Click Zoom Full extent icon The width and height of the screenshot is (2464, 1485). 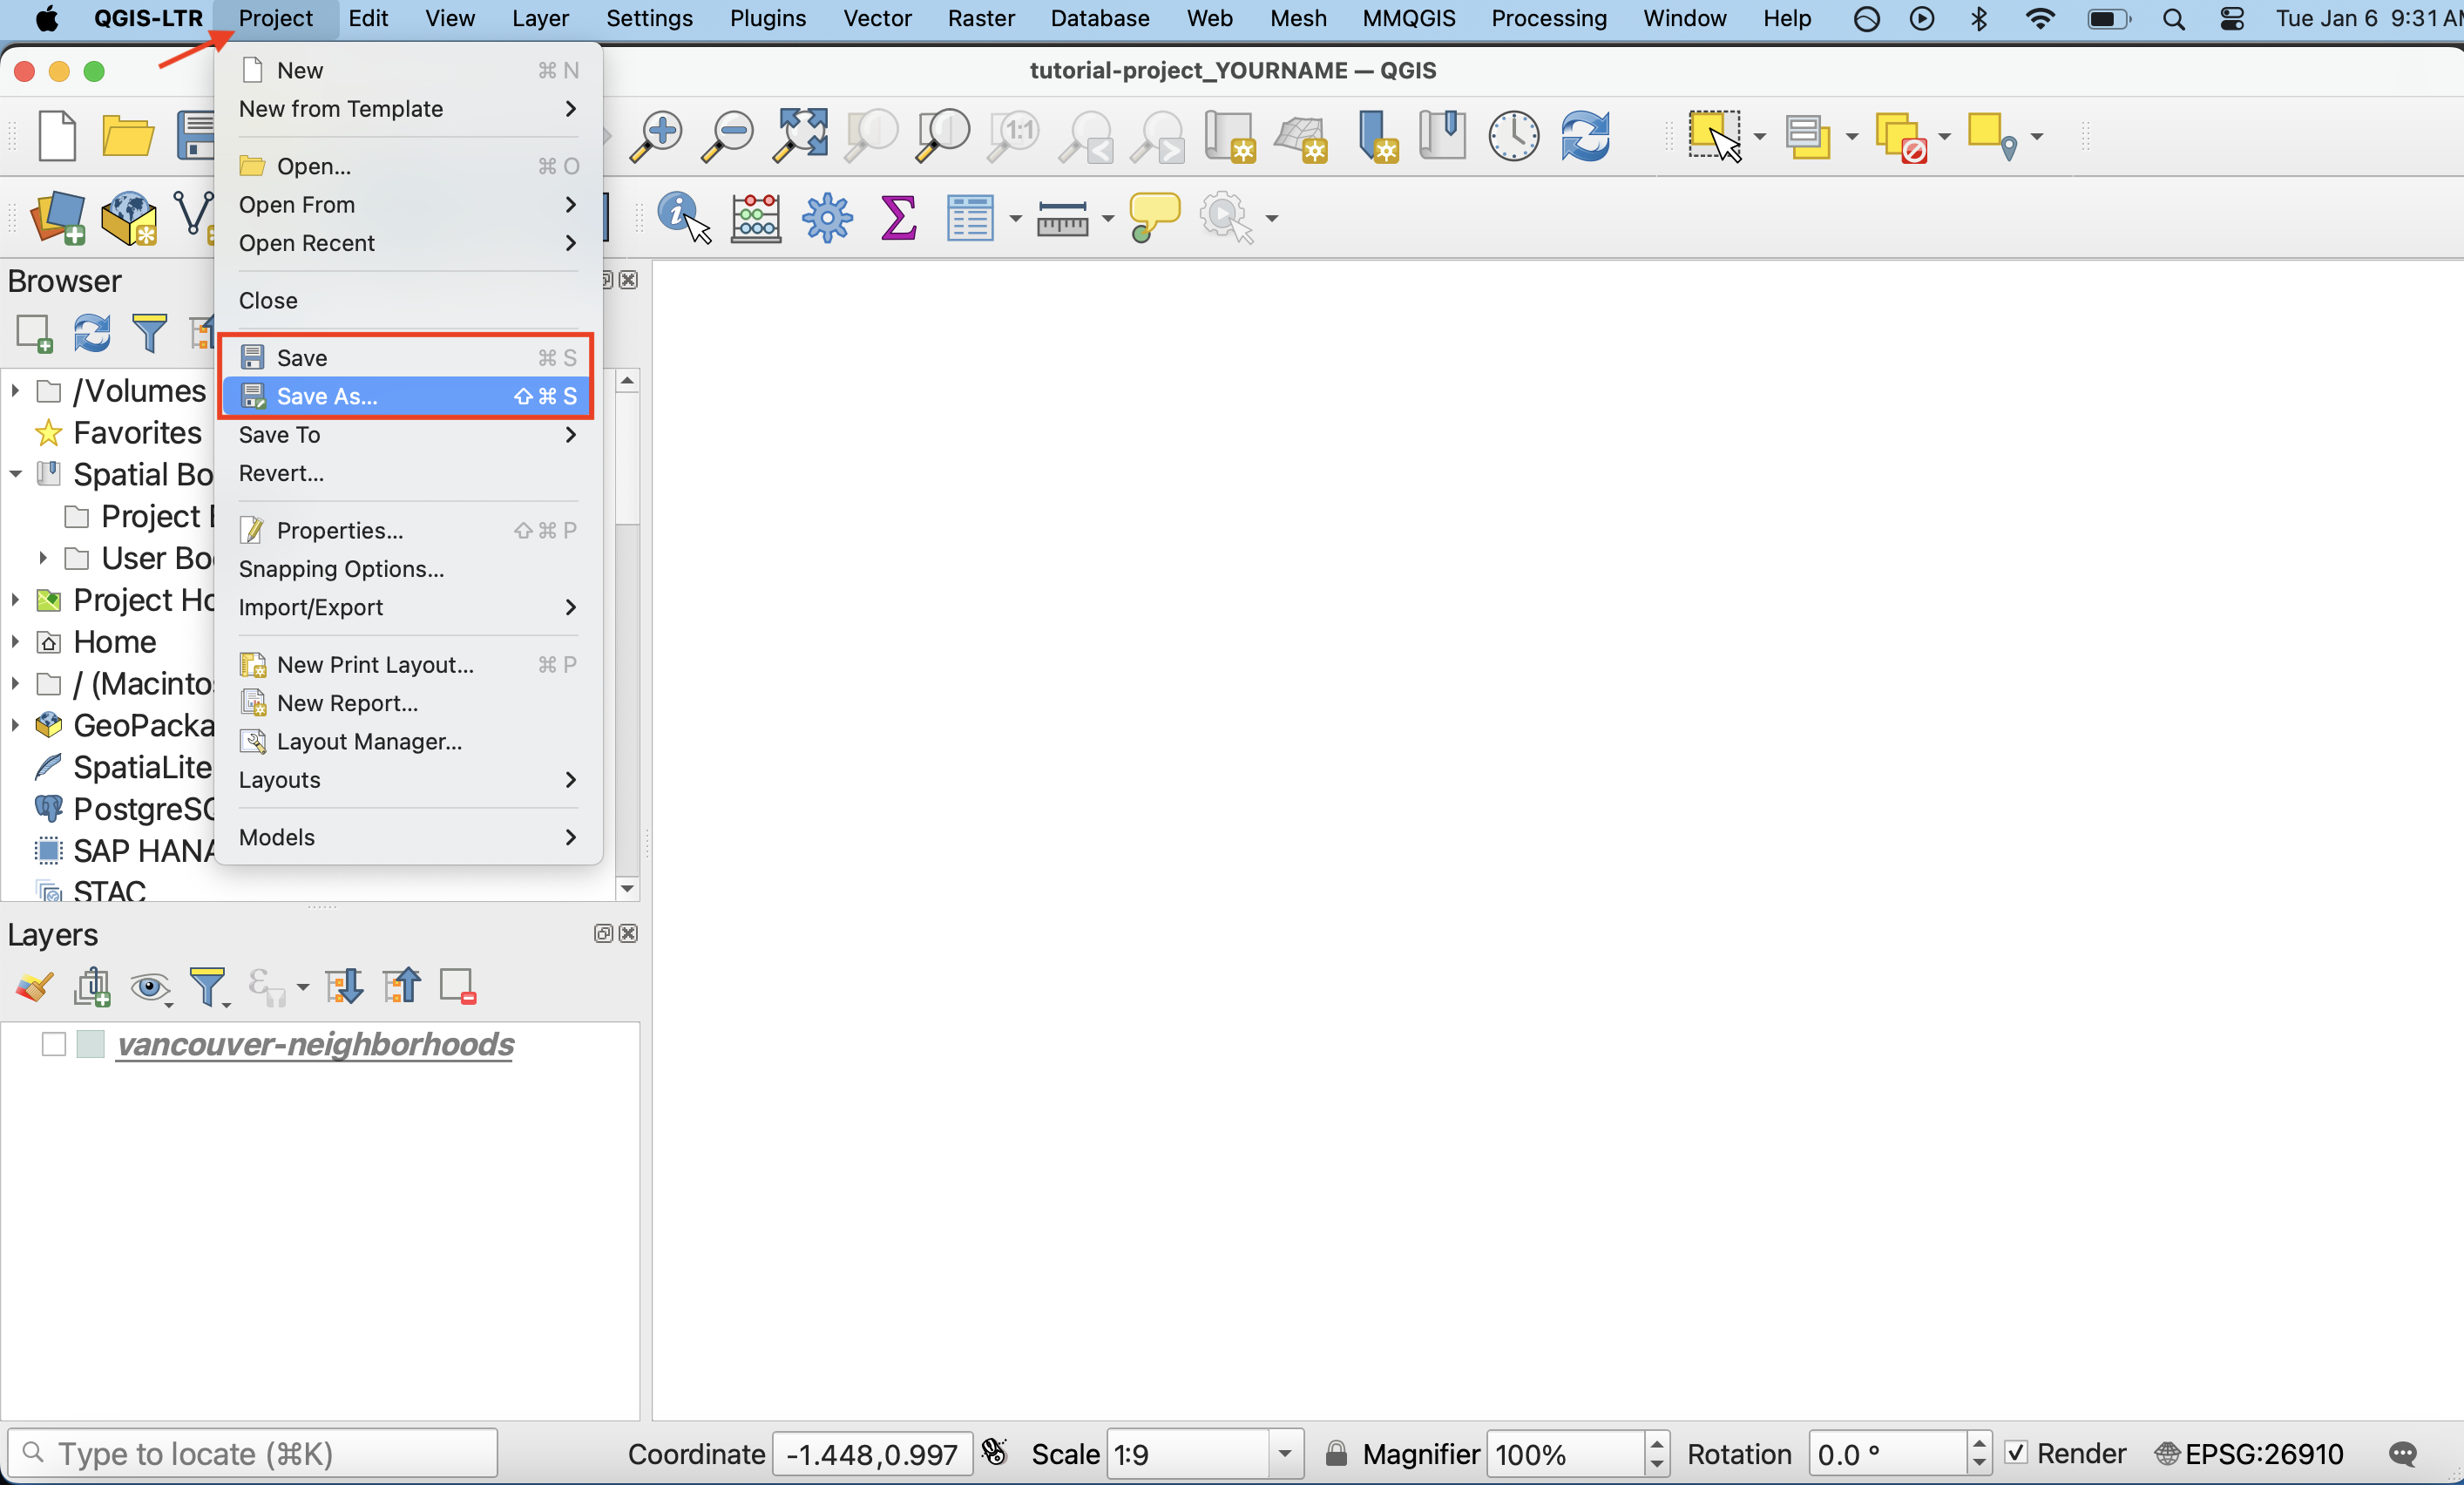click(x=800, y=136)
